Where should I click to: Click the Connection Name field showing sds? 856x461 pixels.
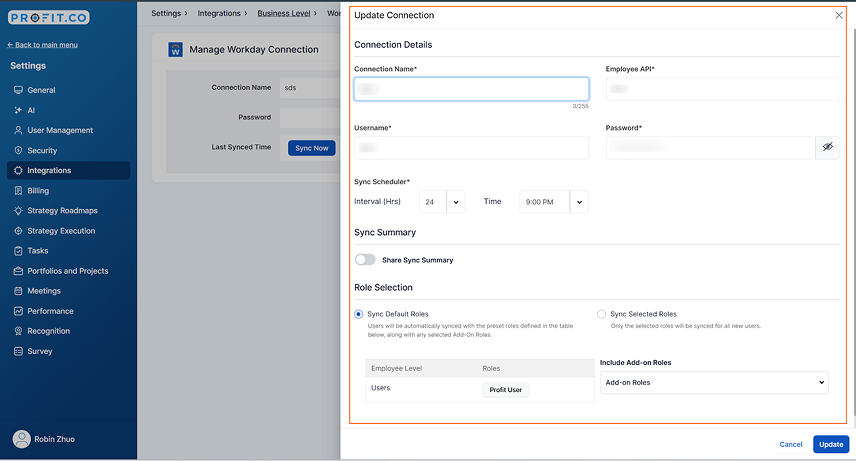coord(310,87)
